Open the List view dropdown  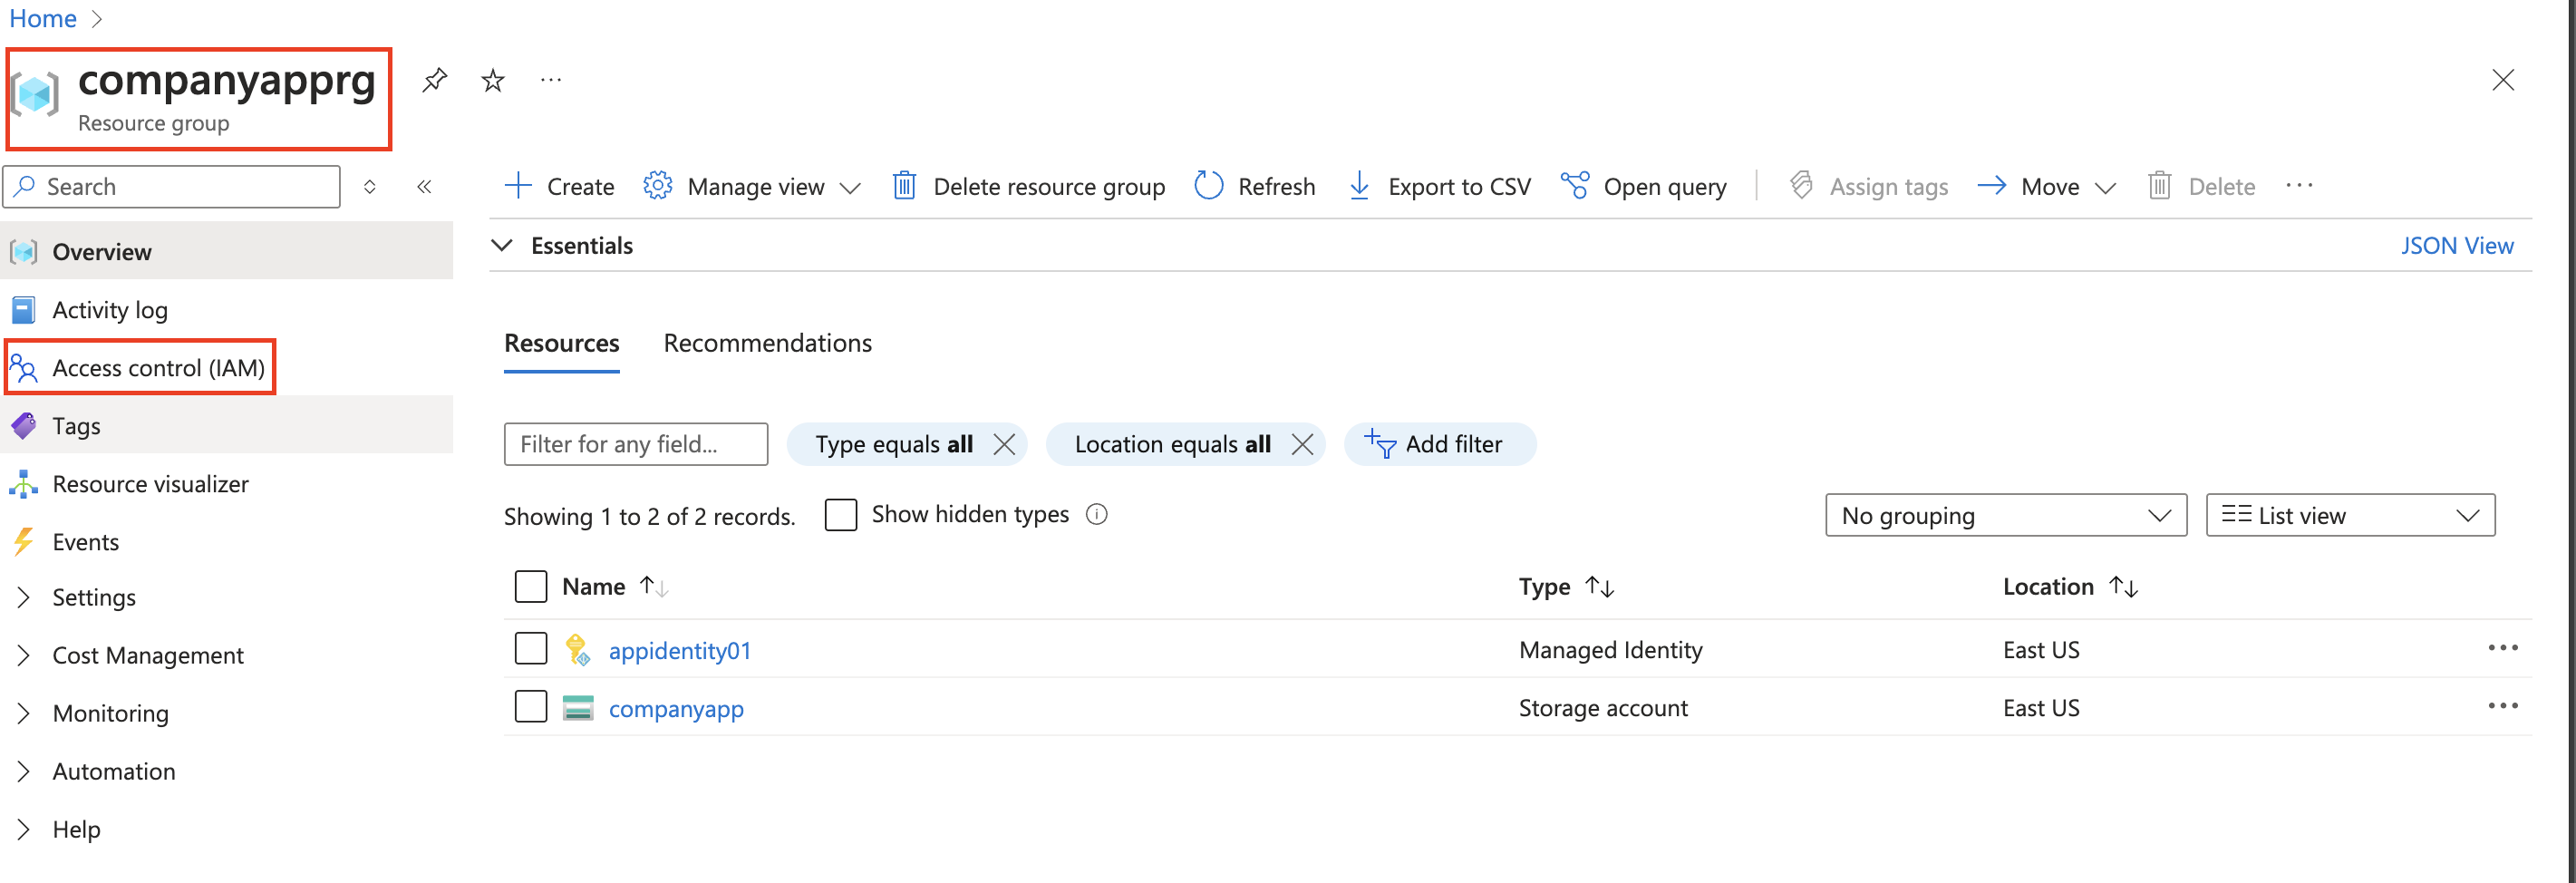(2350, 515)
